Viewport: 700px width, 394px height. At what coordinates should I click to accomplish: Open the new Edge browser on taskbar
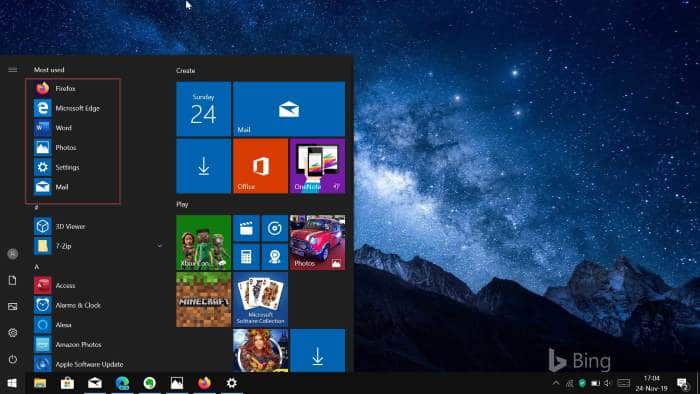(122, 383)
